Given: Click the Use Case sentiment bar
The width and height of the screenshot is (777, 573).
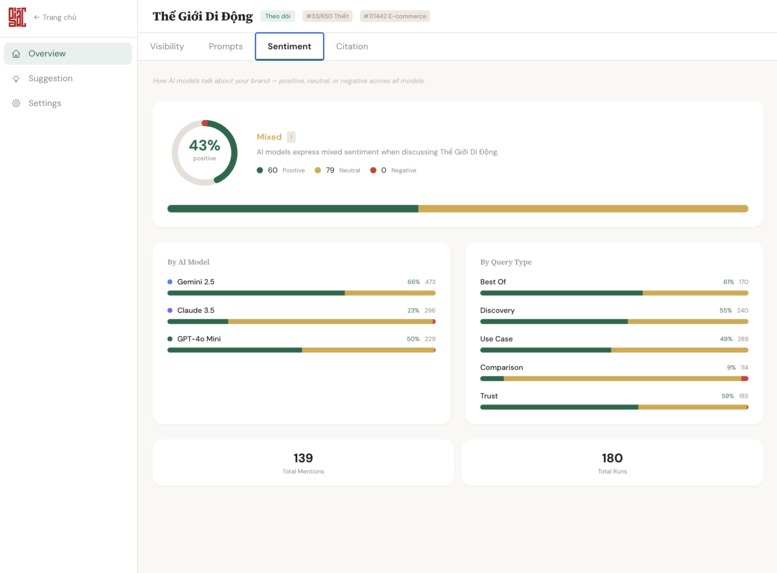Looking at the screenshot, I should point(614,350).
